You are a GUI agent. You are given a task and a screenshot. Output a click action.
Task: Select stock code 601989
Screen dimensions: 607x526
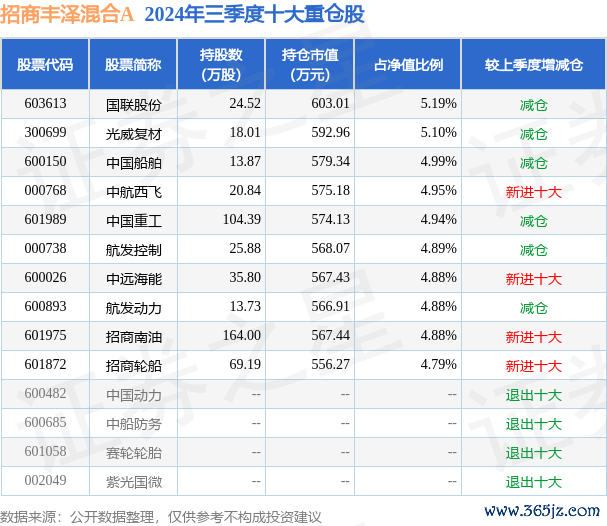point(45,219)
